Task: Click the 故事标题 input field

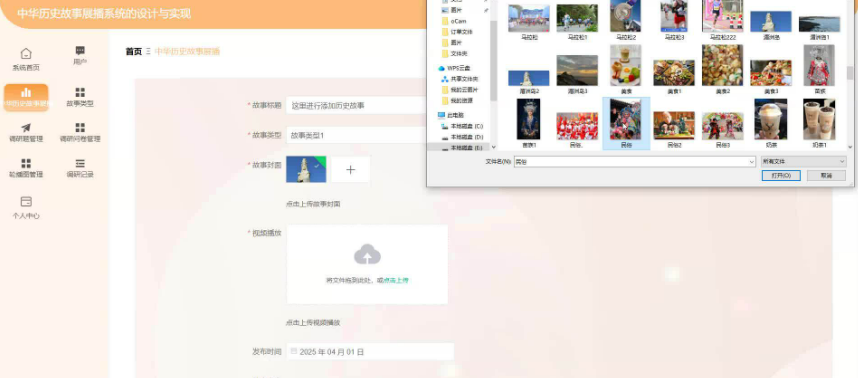Action: 356,106
